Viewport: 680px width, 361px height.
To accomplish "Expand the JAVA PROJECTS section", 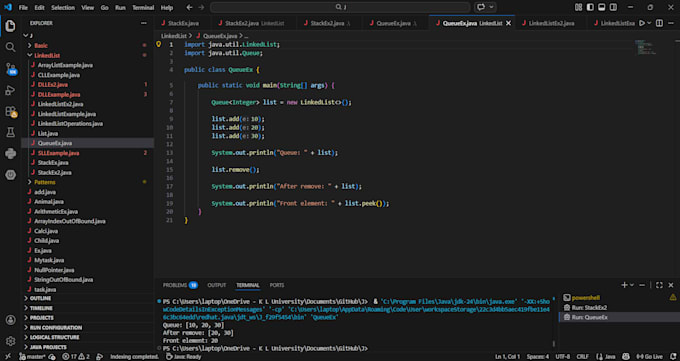I will point(88,347).
